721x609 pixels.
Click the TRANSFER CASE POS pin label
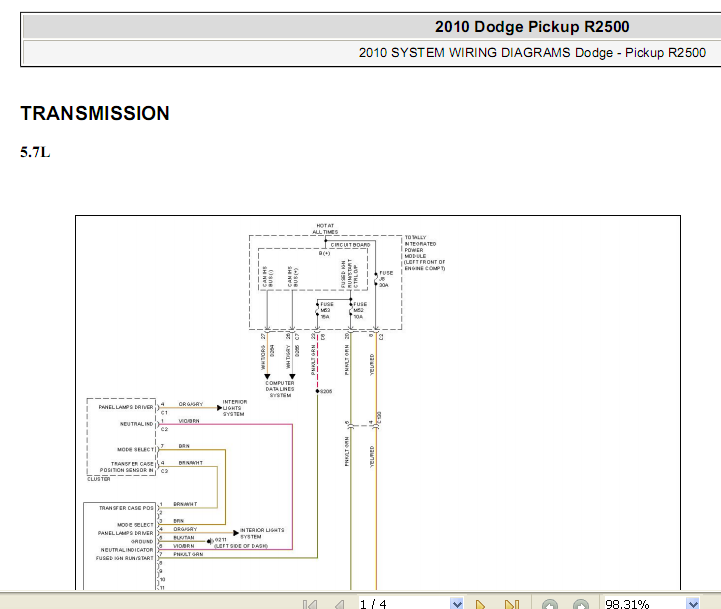[126, 508]
